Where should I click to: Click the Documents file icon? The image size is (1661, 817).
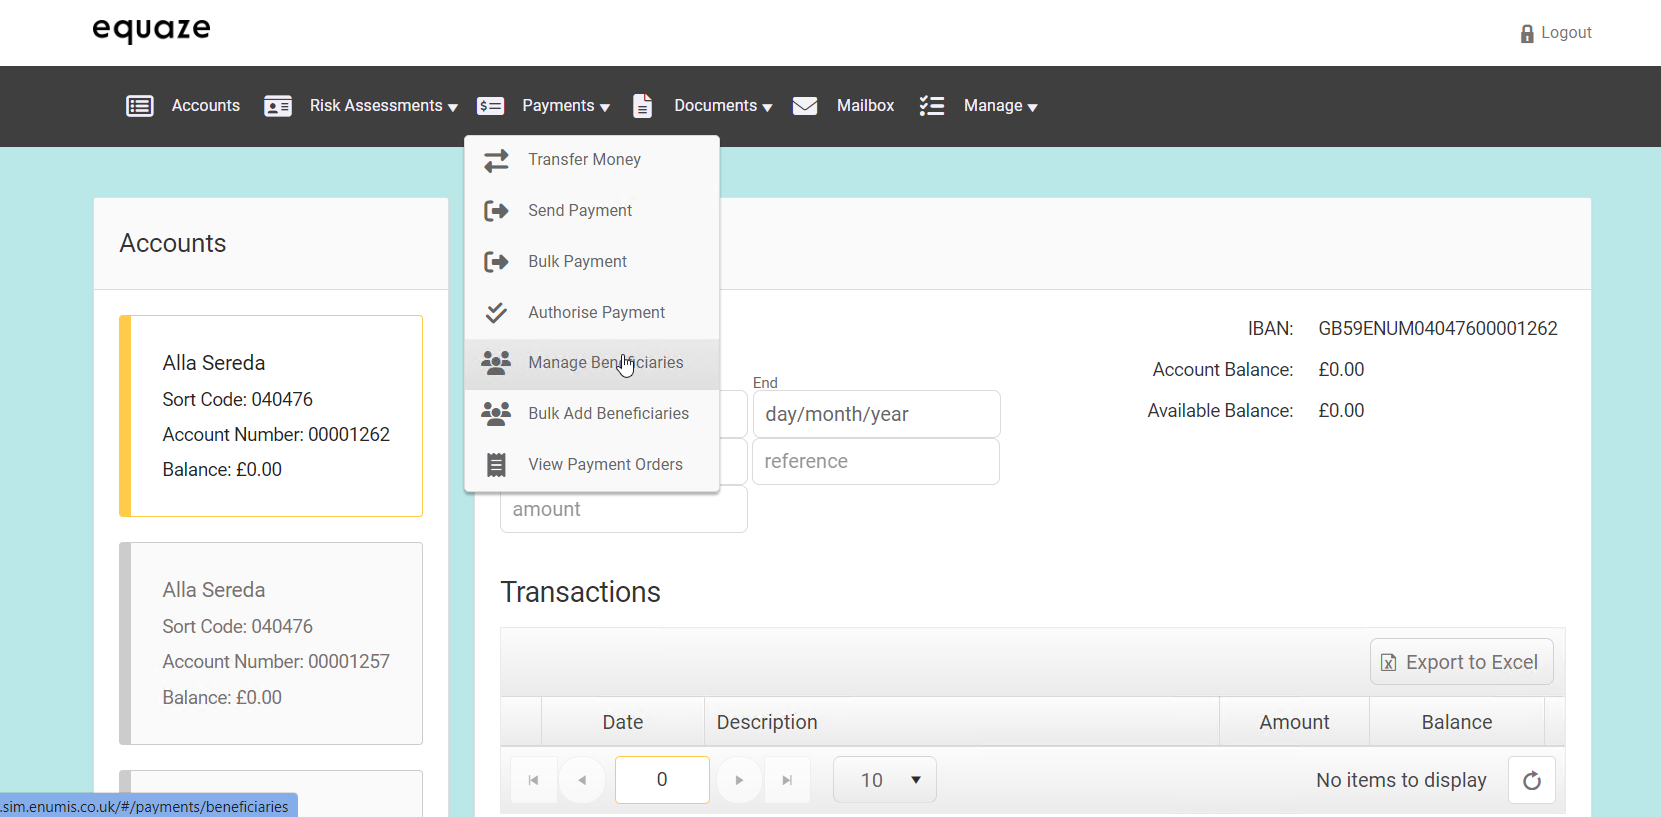click(x=642, y=106)
